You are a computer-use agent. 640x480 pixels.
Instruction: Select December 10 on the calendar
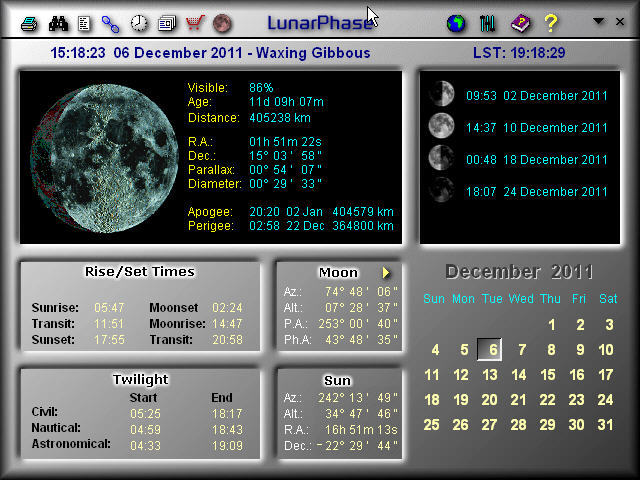click(x=605, y=350)
